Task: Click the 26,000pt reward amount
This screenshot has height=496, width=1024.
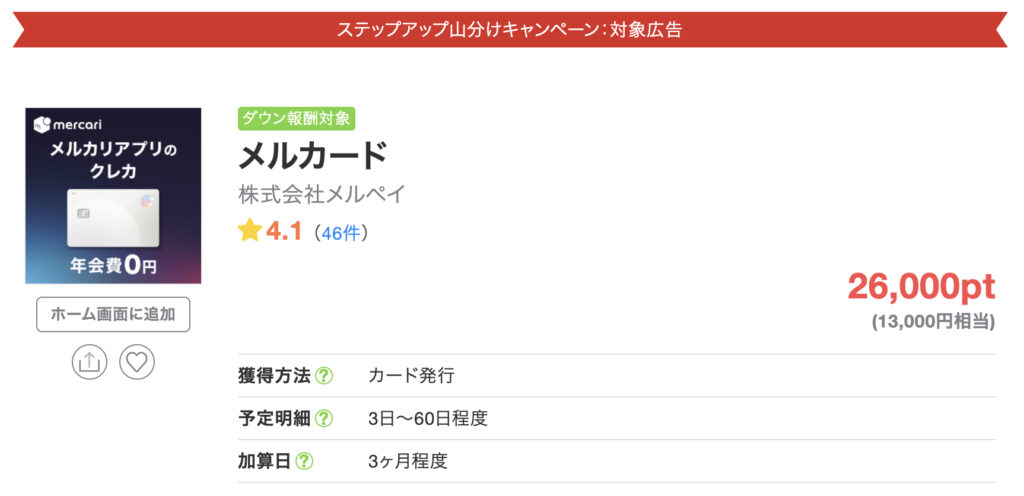Action: [921, 287]
